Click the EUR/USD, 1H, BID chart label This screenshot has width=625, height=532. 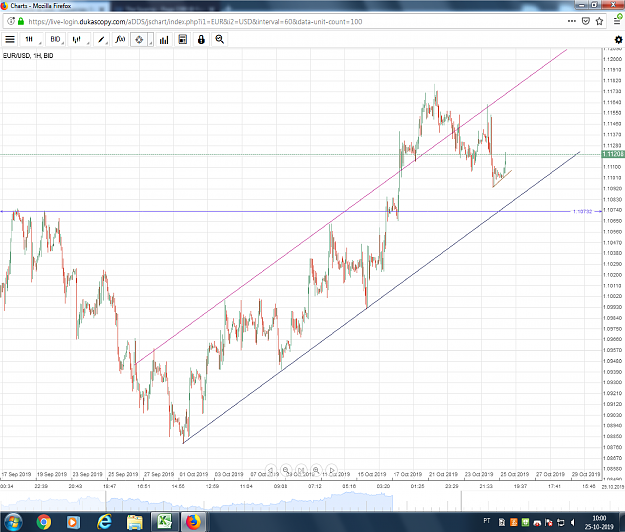coord(28,56)
